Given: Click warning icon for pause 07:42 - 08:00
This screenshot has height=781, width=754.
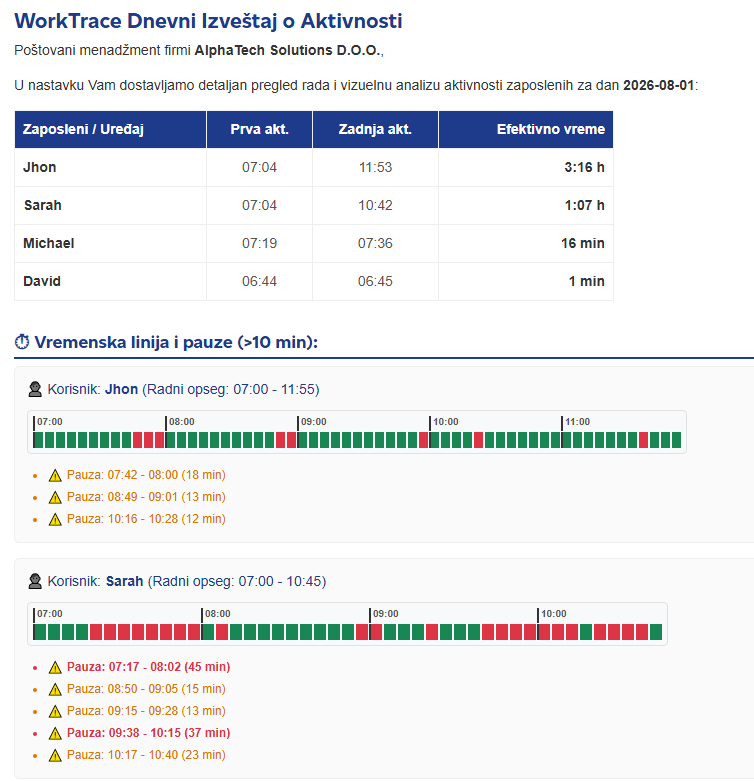Looking at the screenshot, I should [55, 475].
